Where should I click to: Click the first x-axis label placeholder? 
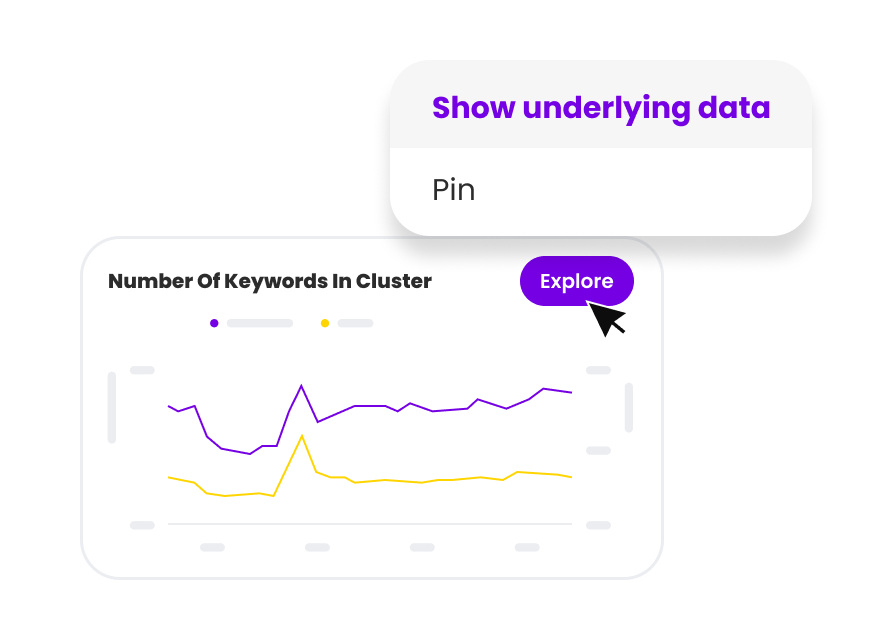tap(212, 548)
